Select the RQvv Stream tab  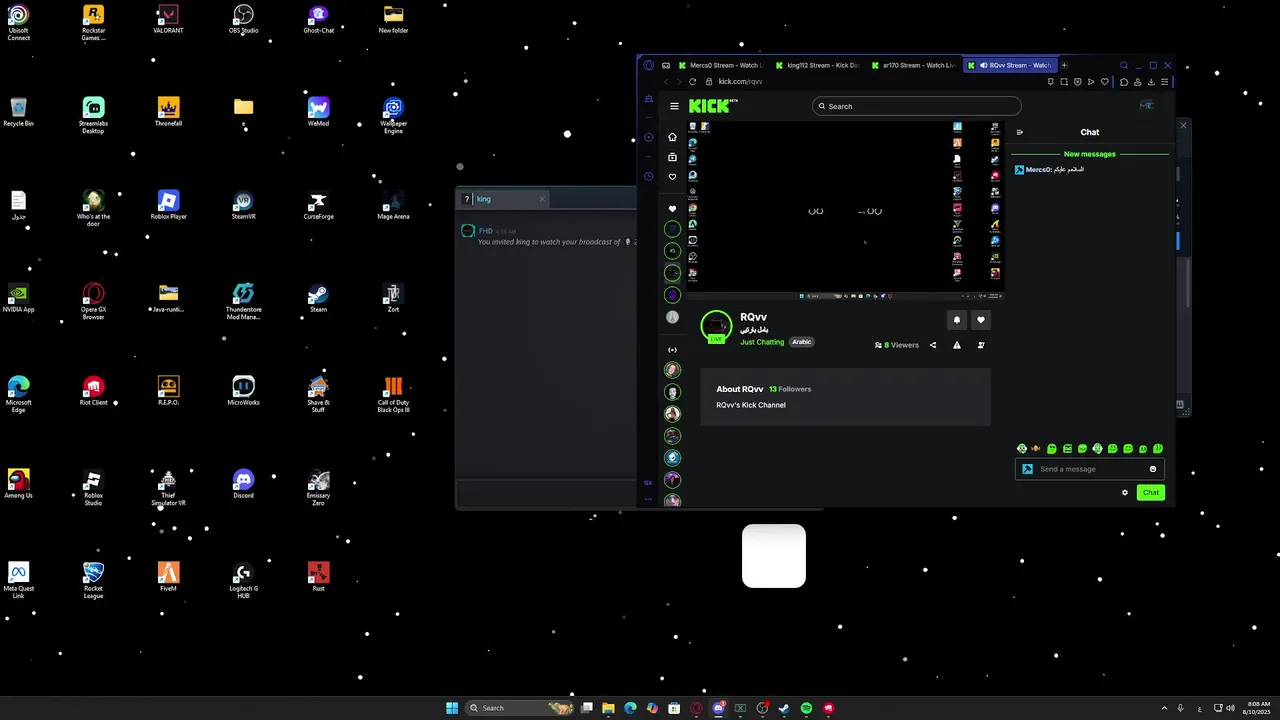pyautogui.click(x=1010, y=65)
